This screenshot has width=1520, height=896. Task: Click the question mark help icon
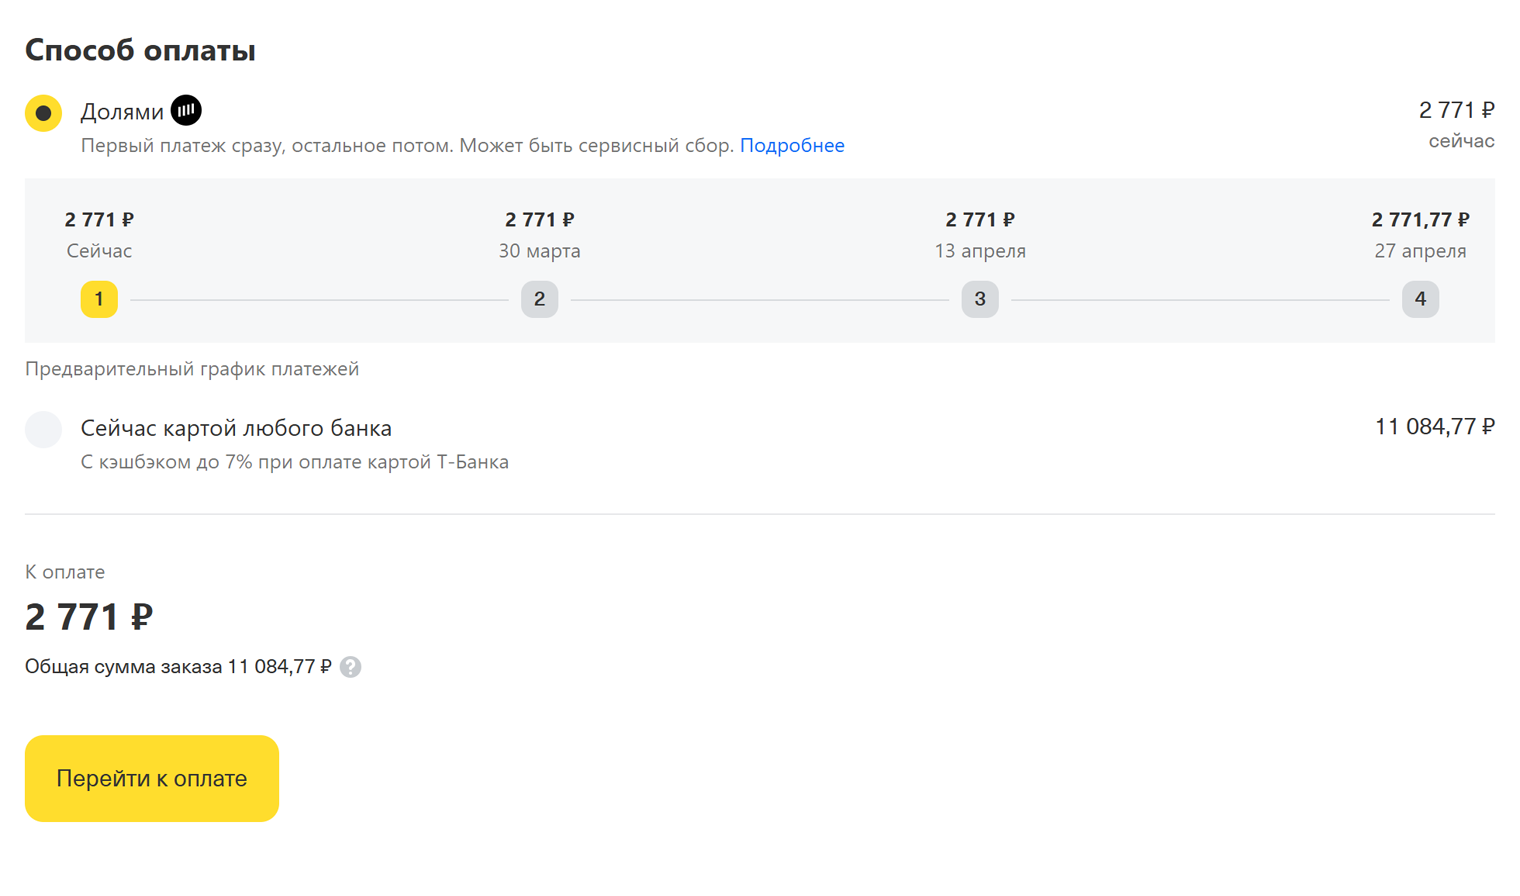coord(350,667)
